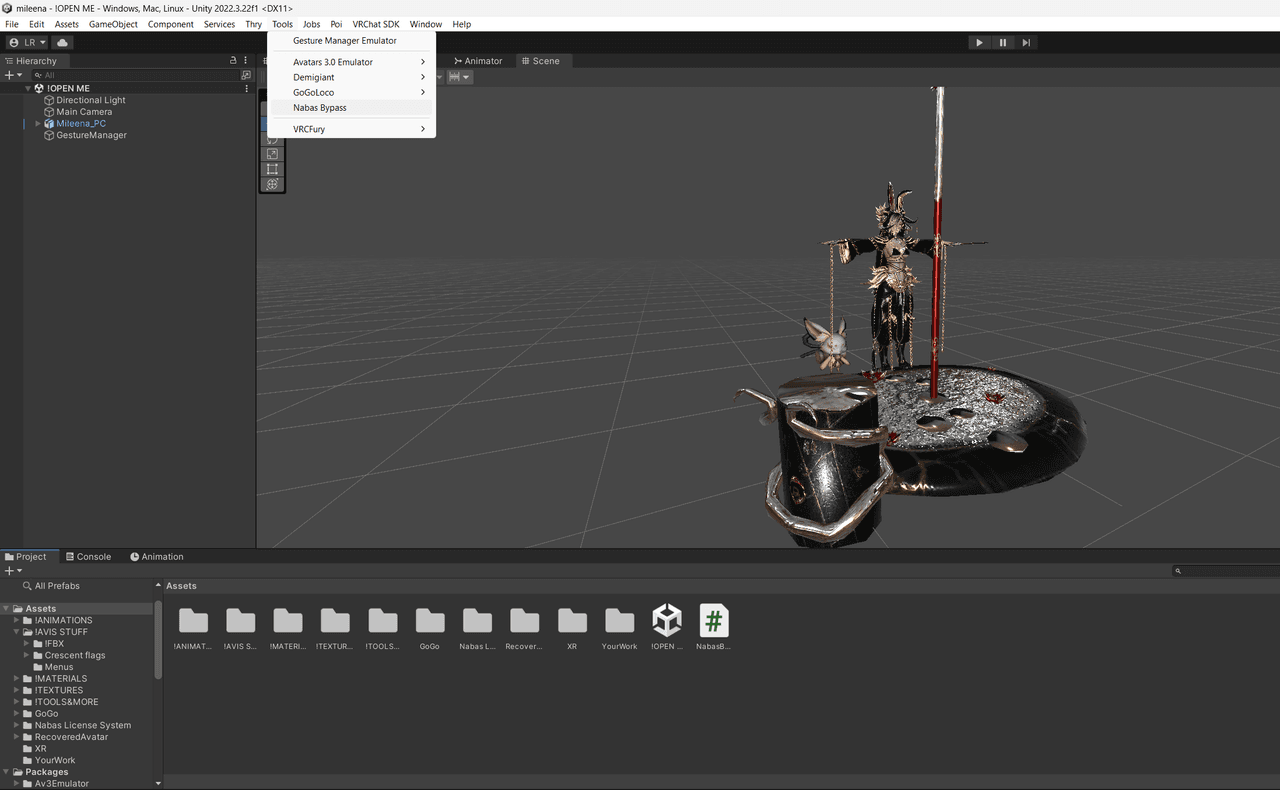Image resolution: width=1280 pixels, height=790 pixels.
Task: Start Play mode
Action: (979, 43)
